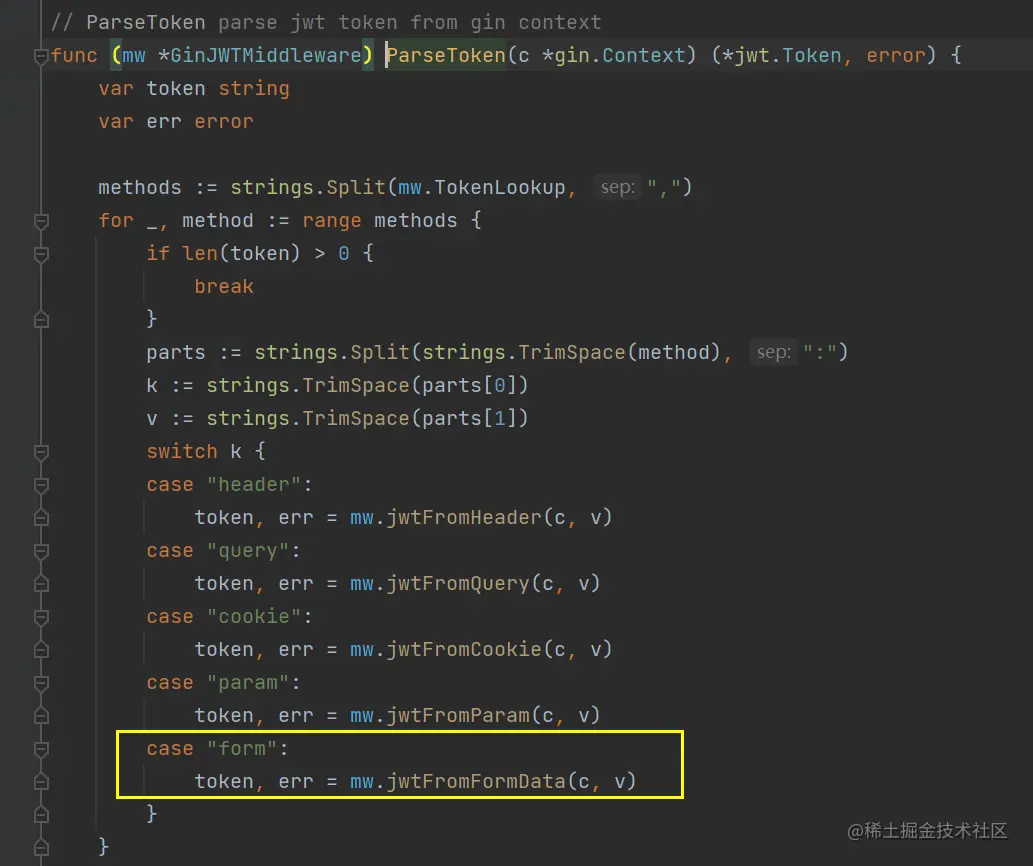Click the 'sep:' inlay hint before ","
Viewport: 1033px width, 866px height.
pos(617,187)
